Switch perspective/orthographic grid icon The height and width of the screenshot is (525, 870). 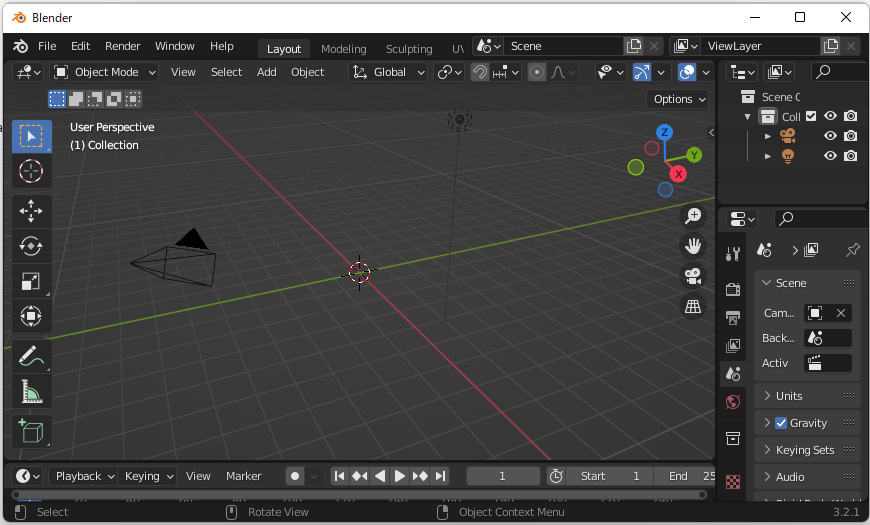(x=693, y=306)
